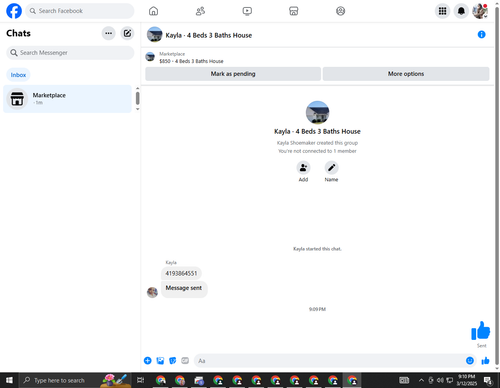
Task: Show hidden system tray icons chevron
Action: pyautogui.click(x=421, y=380)
